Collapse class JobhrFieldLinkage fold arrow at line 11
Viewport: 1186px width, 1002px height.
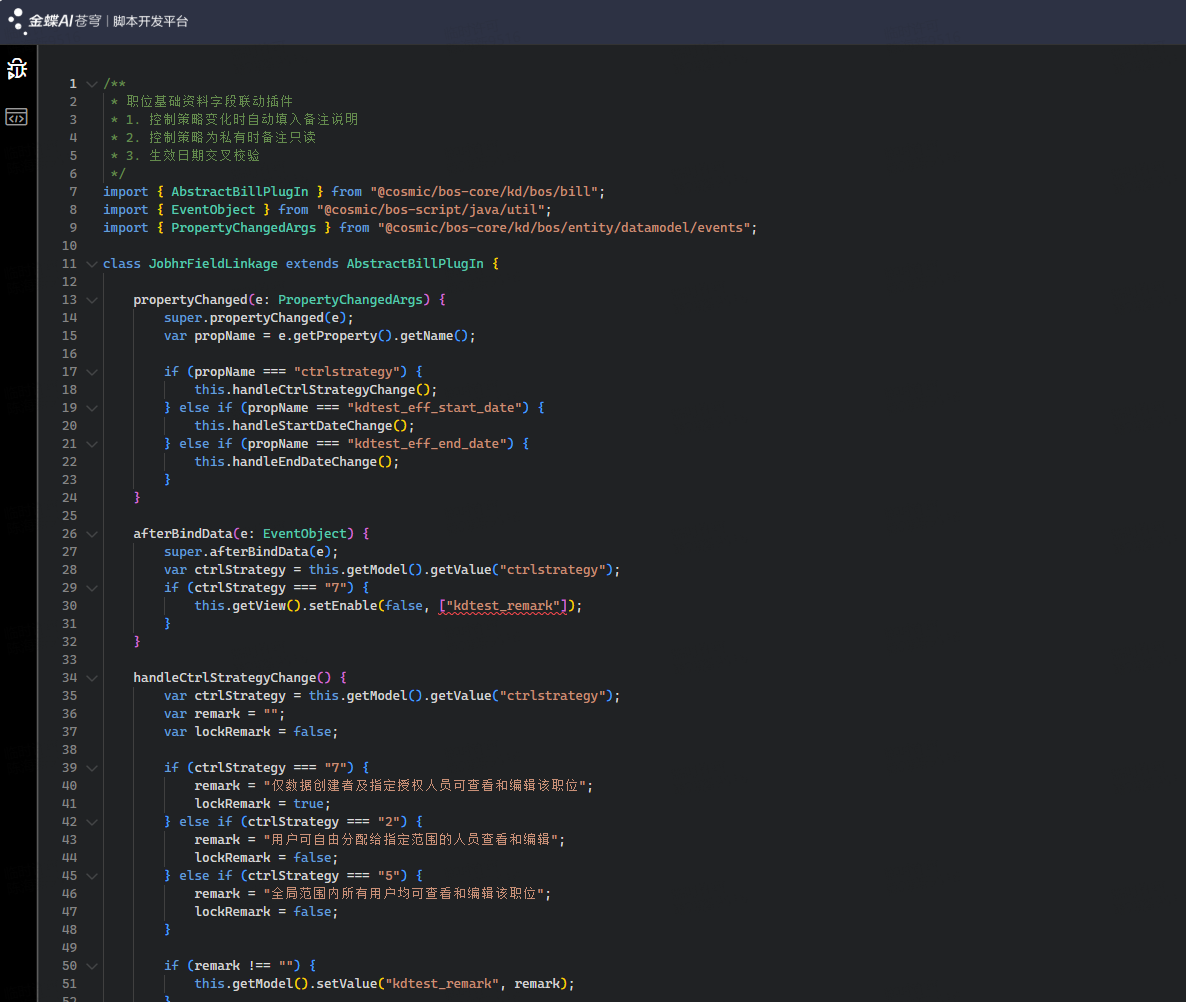[x=92, y=264]
